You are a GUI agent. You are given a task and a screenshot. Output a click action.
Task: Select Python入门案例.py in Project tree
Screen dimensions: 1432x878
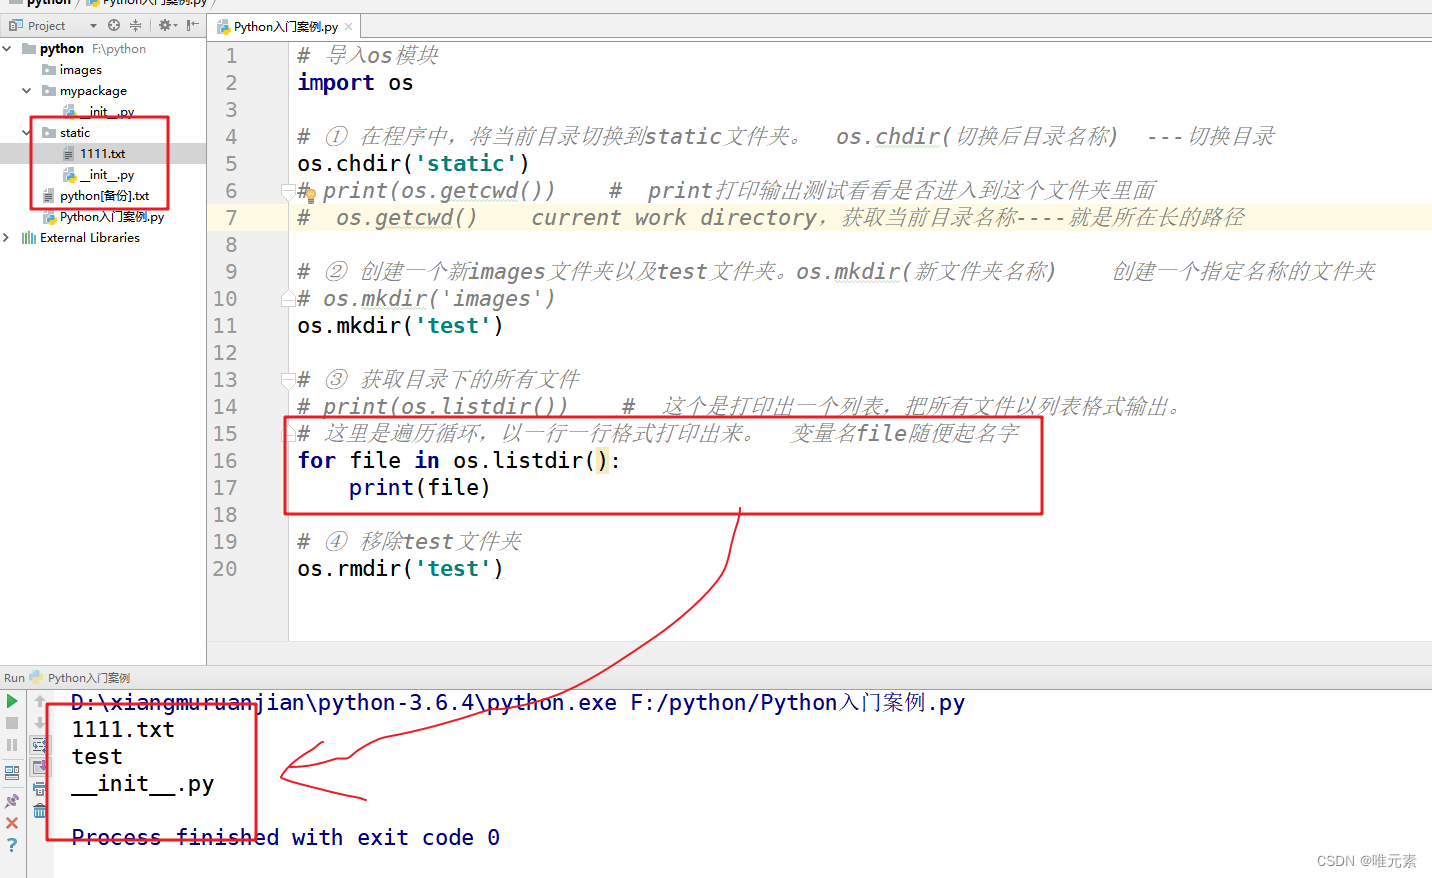(x=103, y=217)
